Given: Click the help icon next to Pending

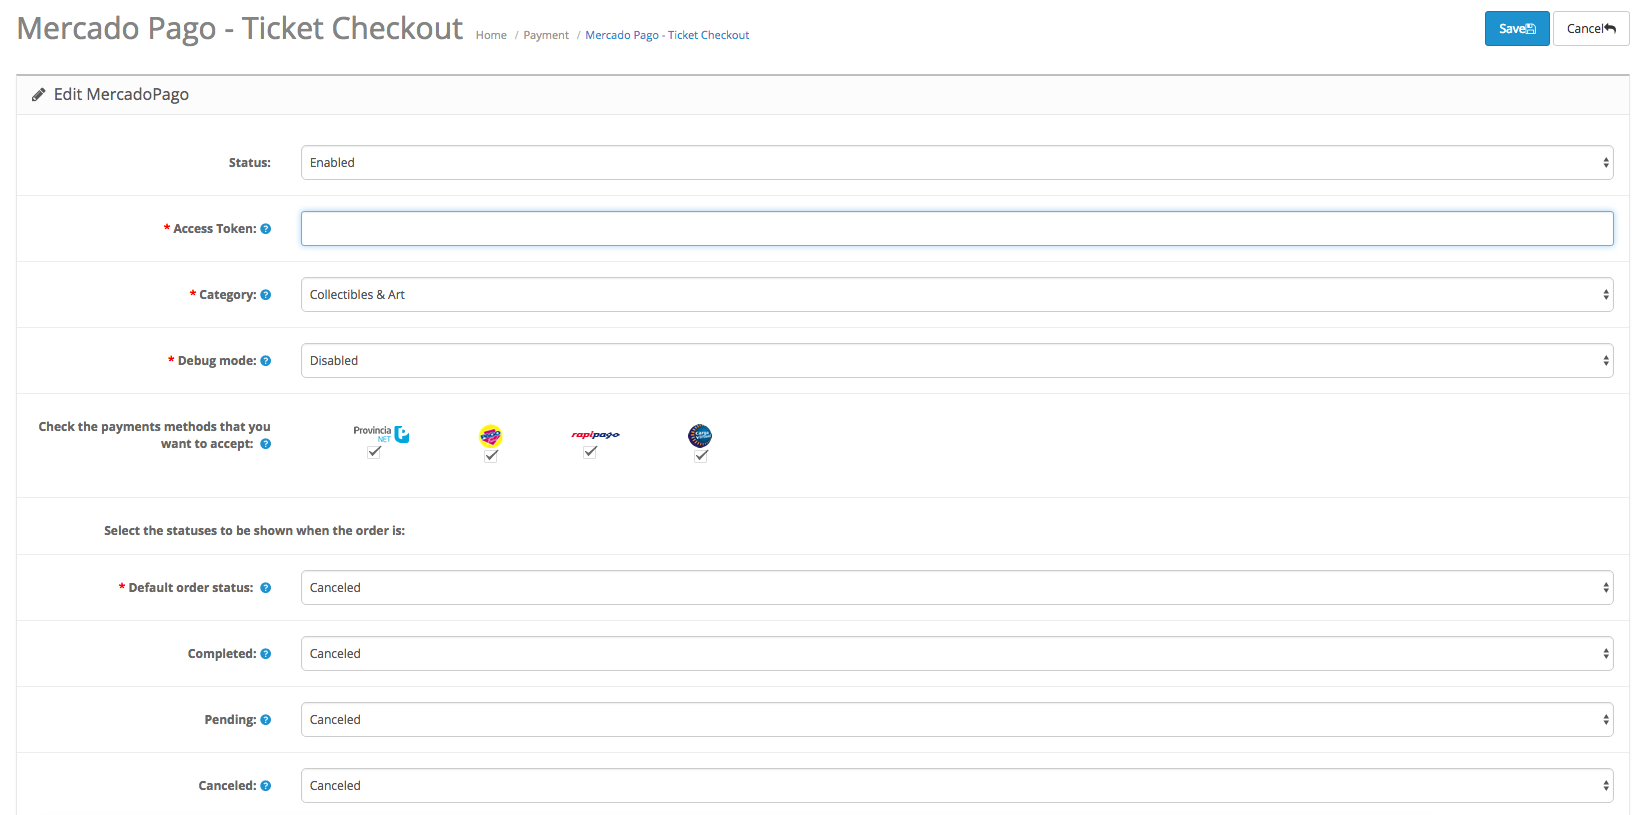Looking at the screenshot, I should [x=266, y=720].
